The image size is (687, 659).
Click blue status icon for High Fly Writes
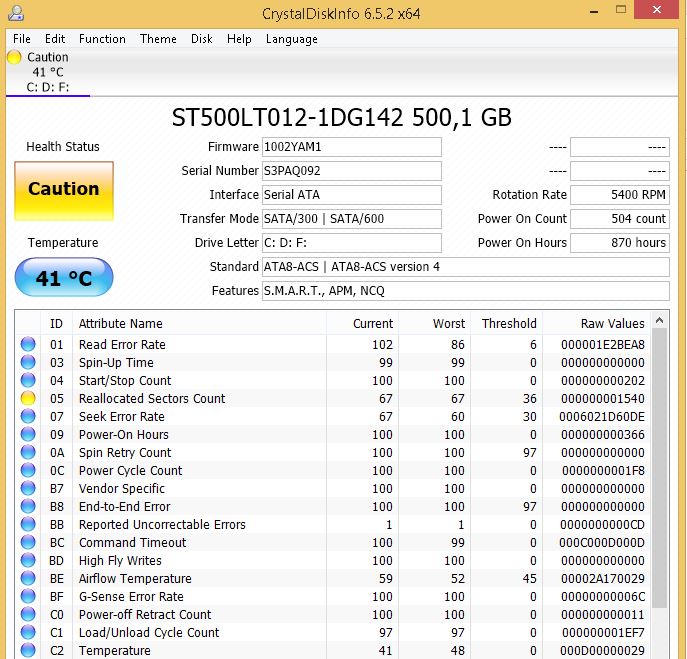point(28,560)
